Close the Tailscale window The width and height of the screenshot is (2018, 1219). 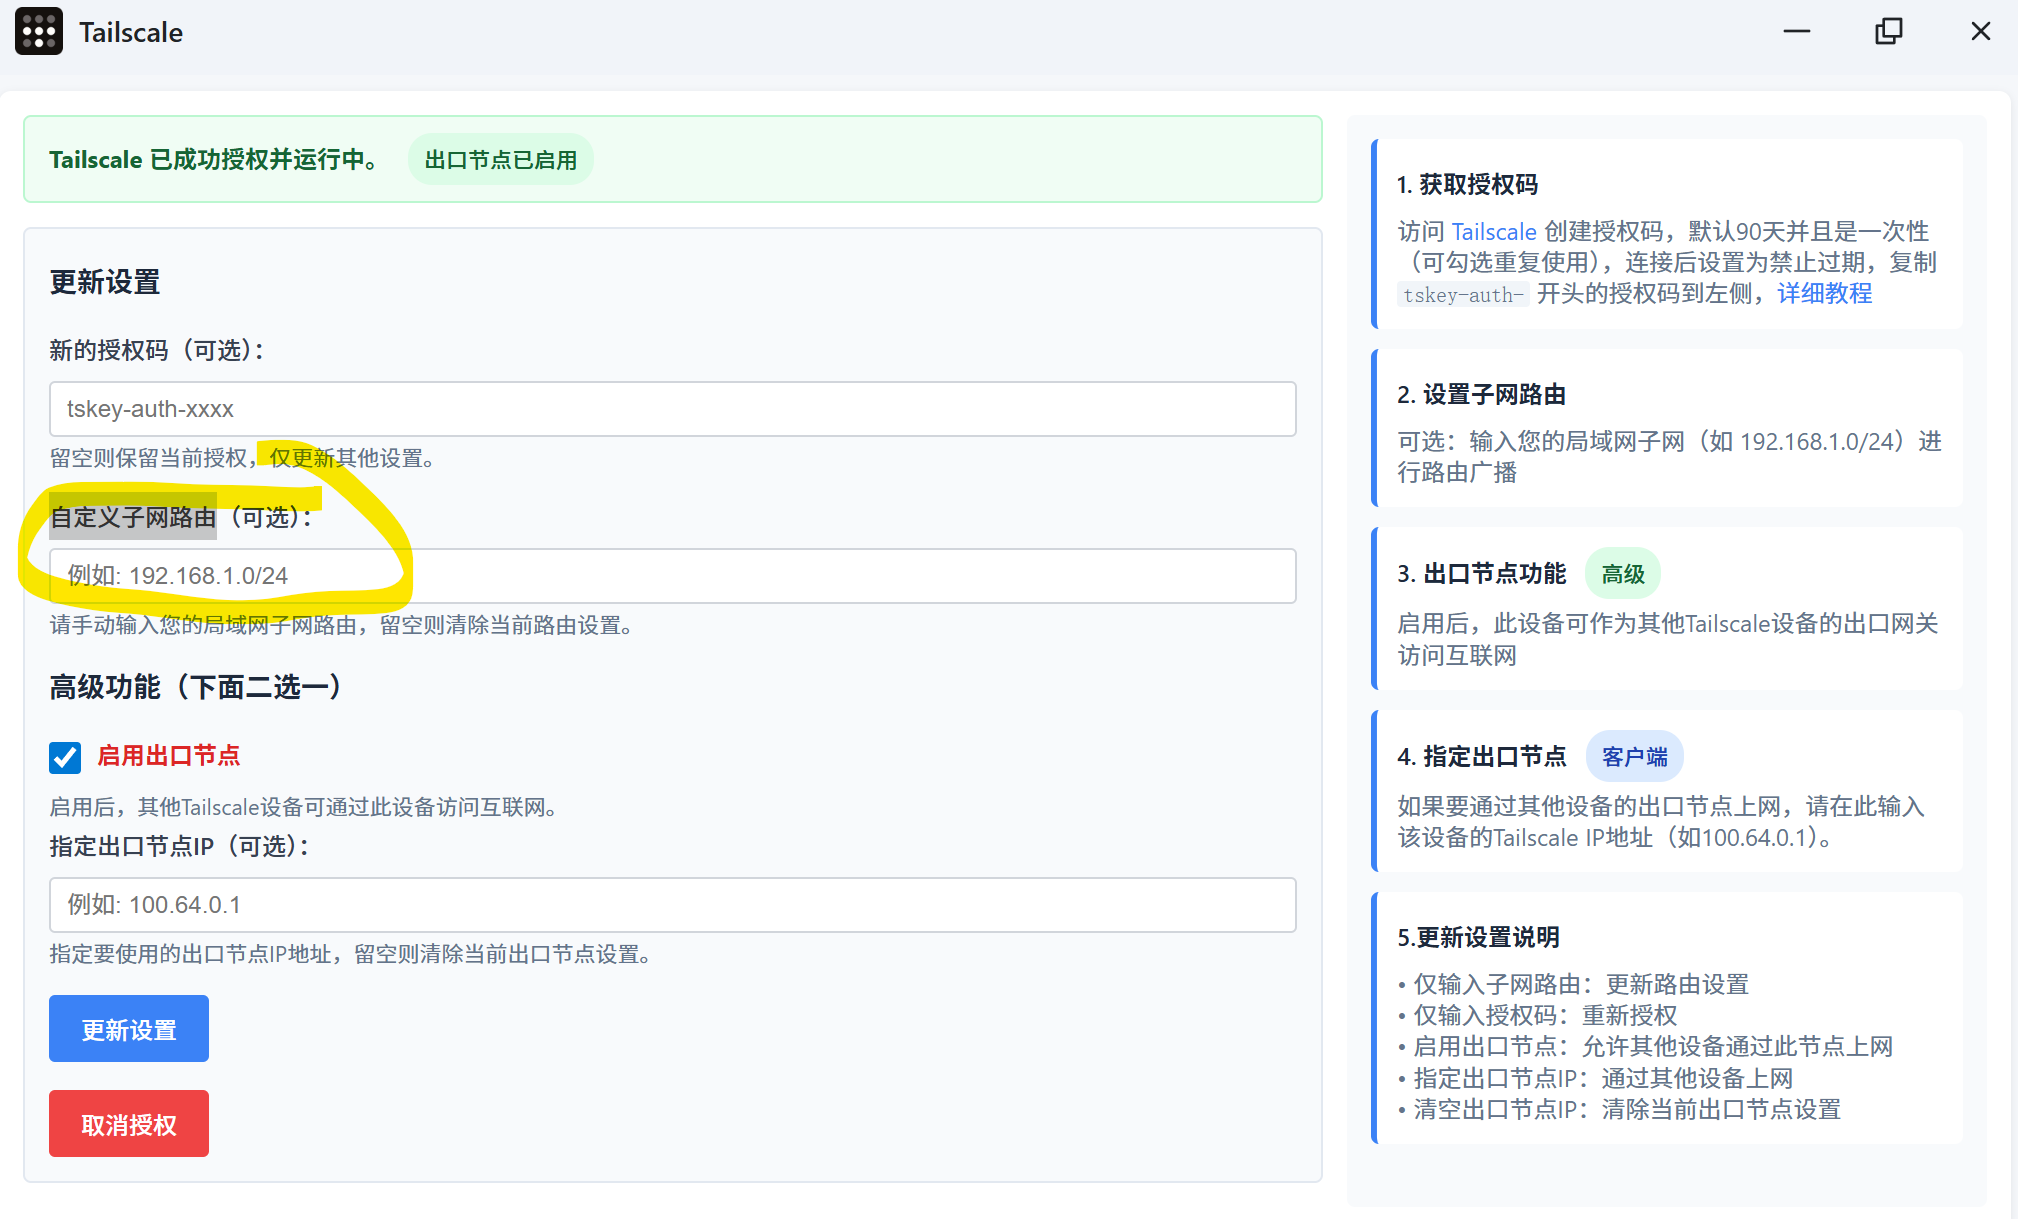(1980, 32)
